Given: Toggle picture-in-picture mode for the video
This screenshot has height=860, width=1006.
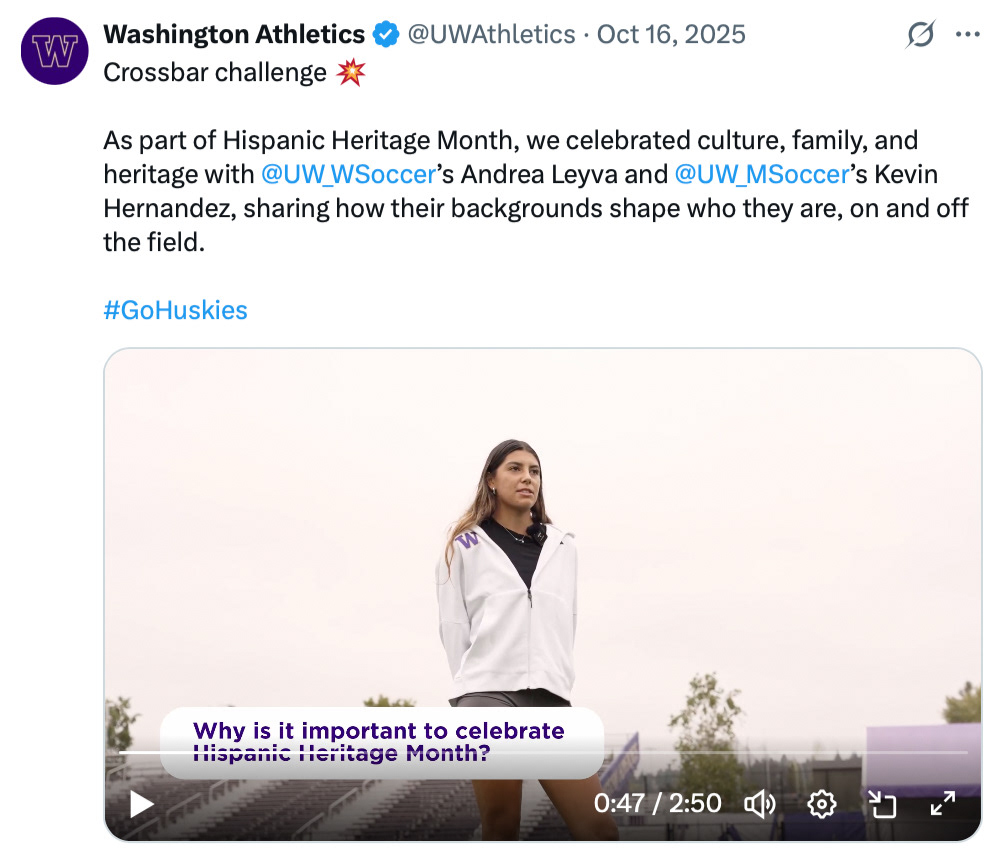Looking at the screenshot, I should (x=882, y=804).
